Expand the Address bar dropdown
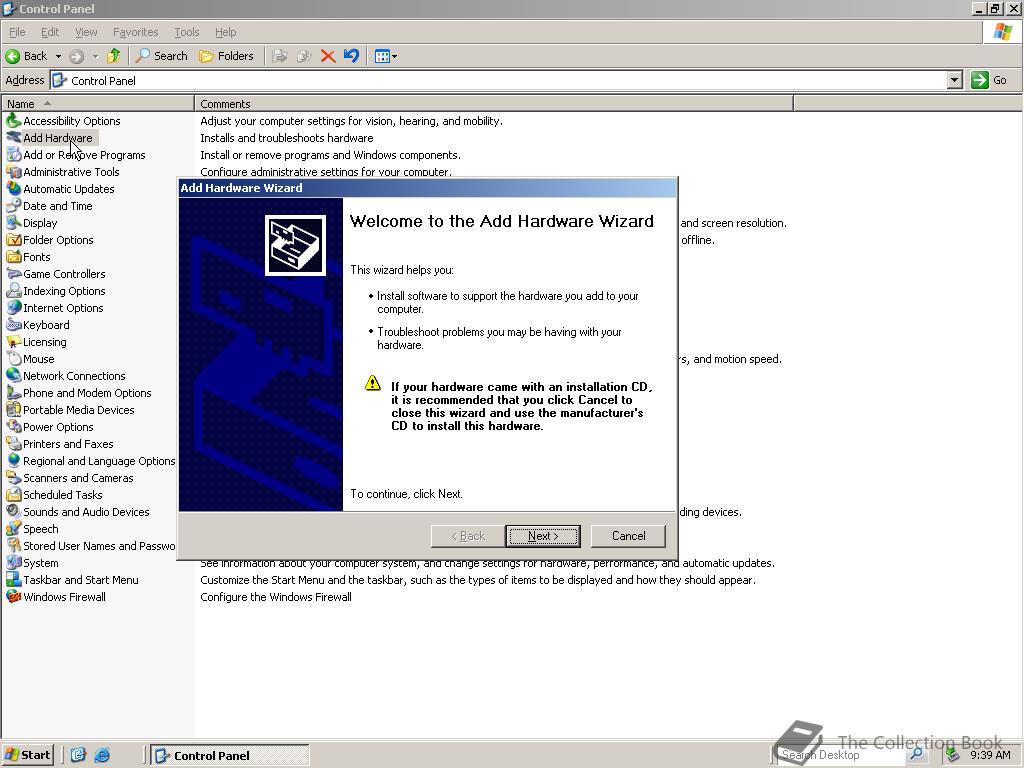Image resolution: width=1024 pixels, height=768 pixels. click(x=955, y=80)
